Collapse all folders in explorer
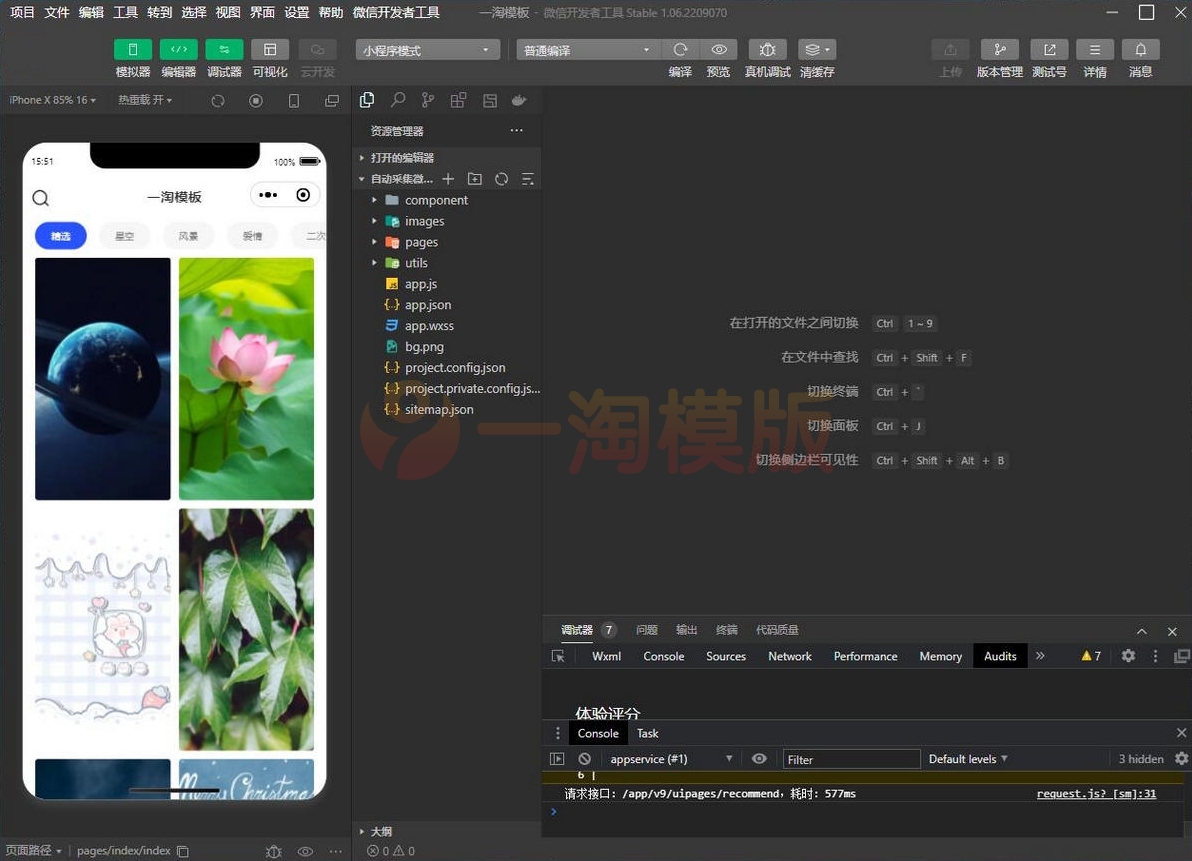The image size is (1192, 861). point(528,179)
